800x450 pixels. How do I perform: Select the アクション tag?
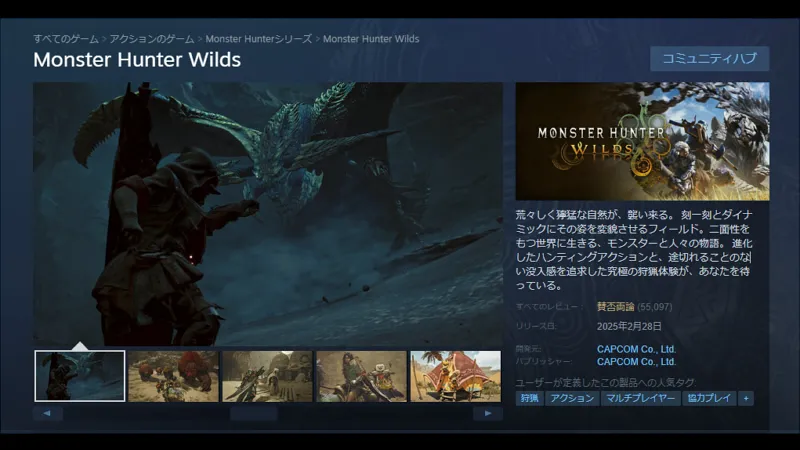click(x=572, y=398)
